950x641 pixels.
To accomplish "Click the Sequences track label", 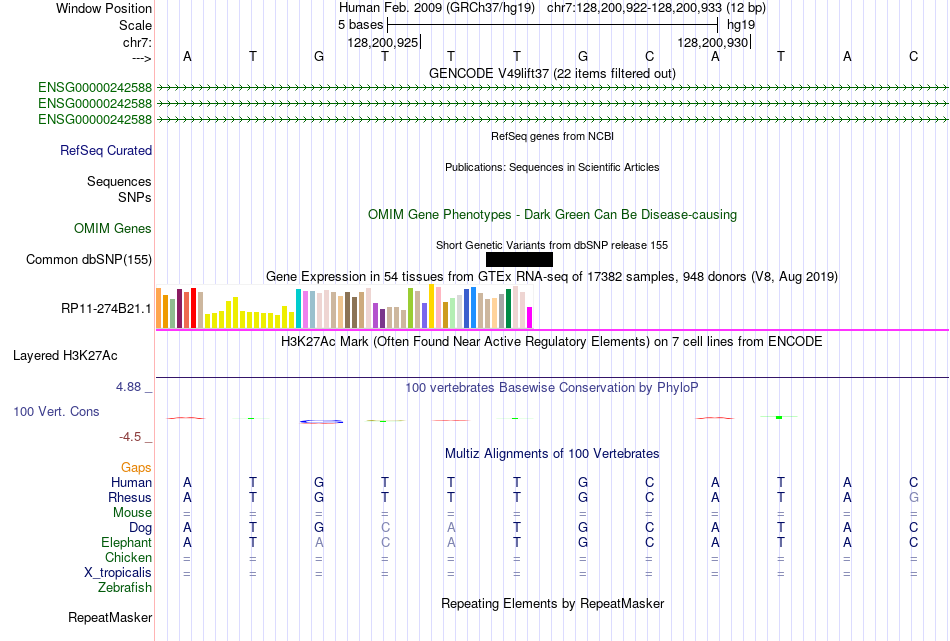I will [x=119, y=181].
